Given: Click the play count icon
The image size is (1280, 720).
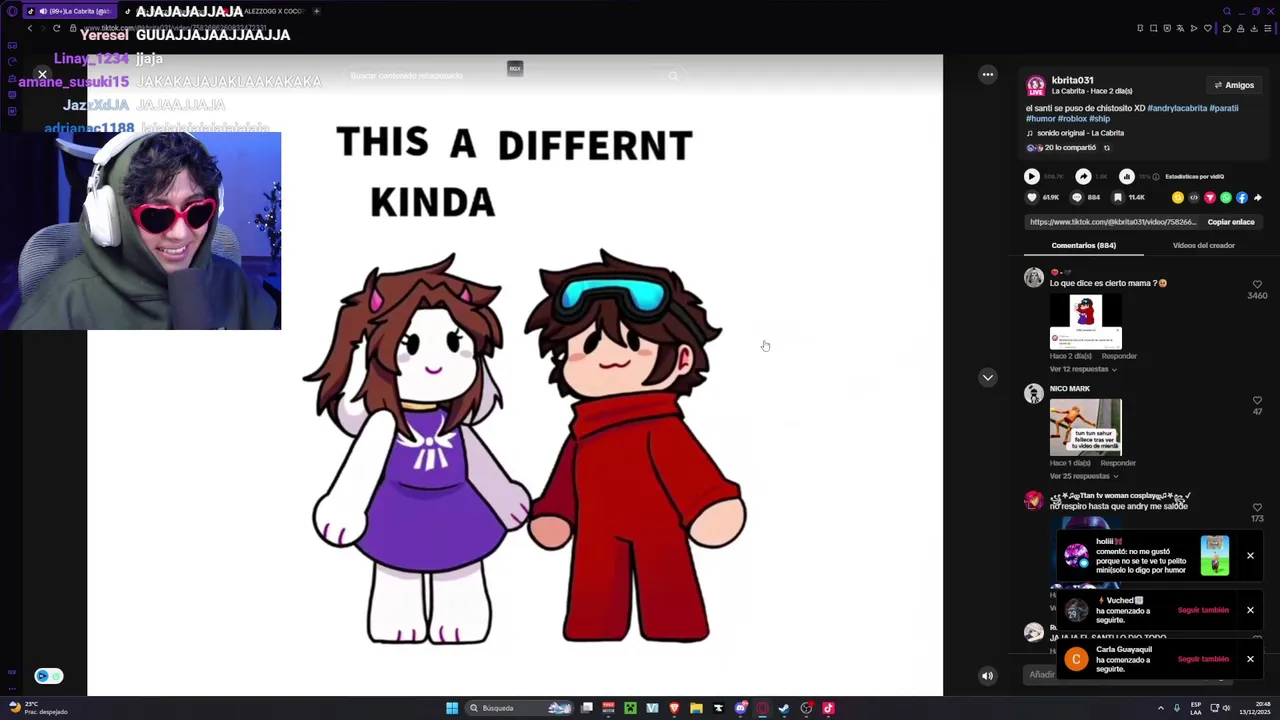Looking at the screenshot, I should [x=1032, y=176].
